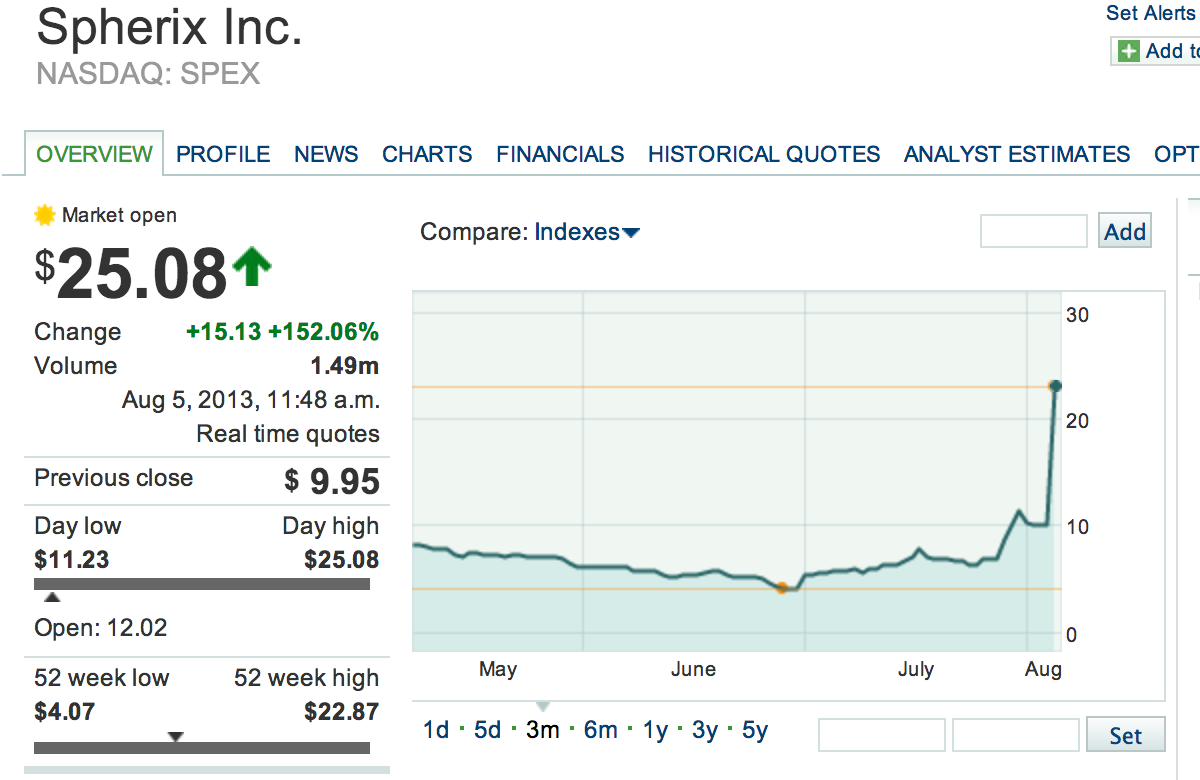Viewport: 1200px width, 780px height.
Task: Click the day range marker triangle
Action: (x=52, y=598)
